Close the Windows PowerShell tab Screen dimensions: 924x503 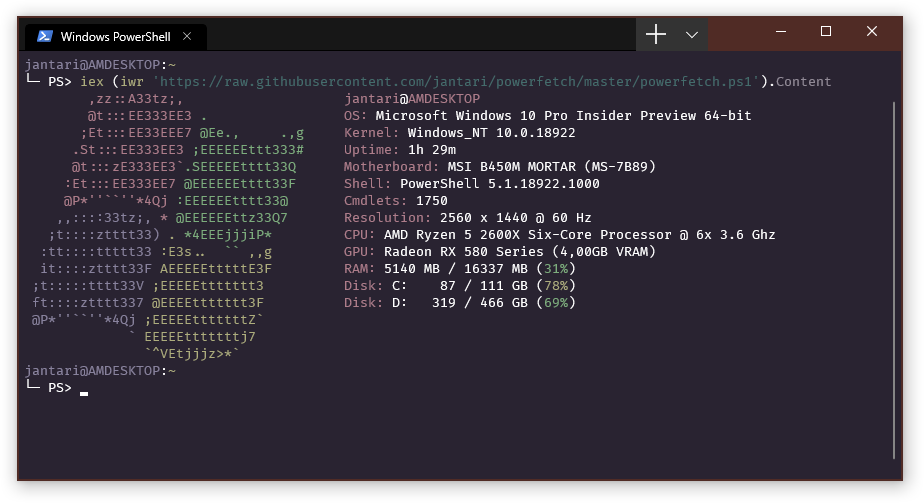click(187, 37)
